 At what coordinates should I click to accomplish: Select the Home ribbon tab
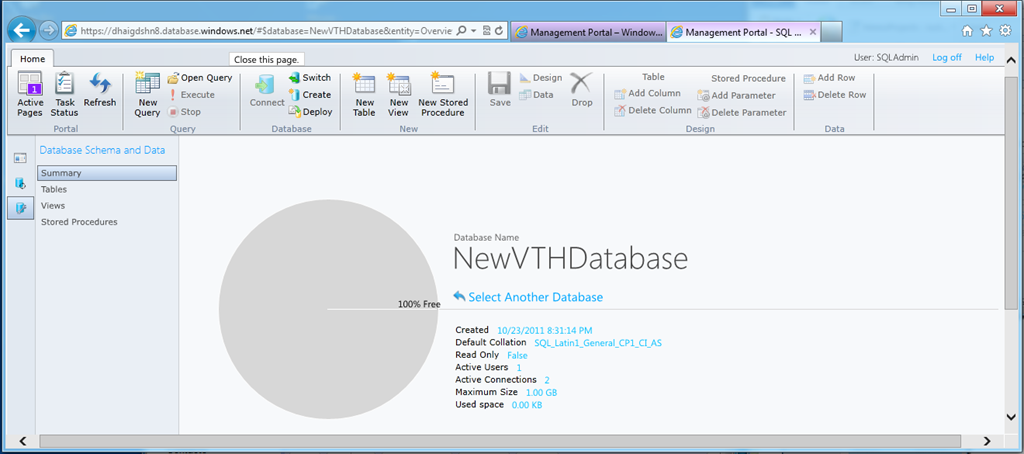point(32,59)
